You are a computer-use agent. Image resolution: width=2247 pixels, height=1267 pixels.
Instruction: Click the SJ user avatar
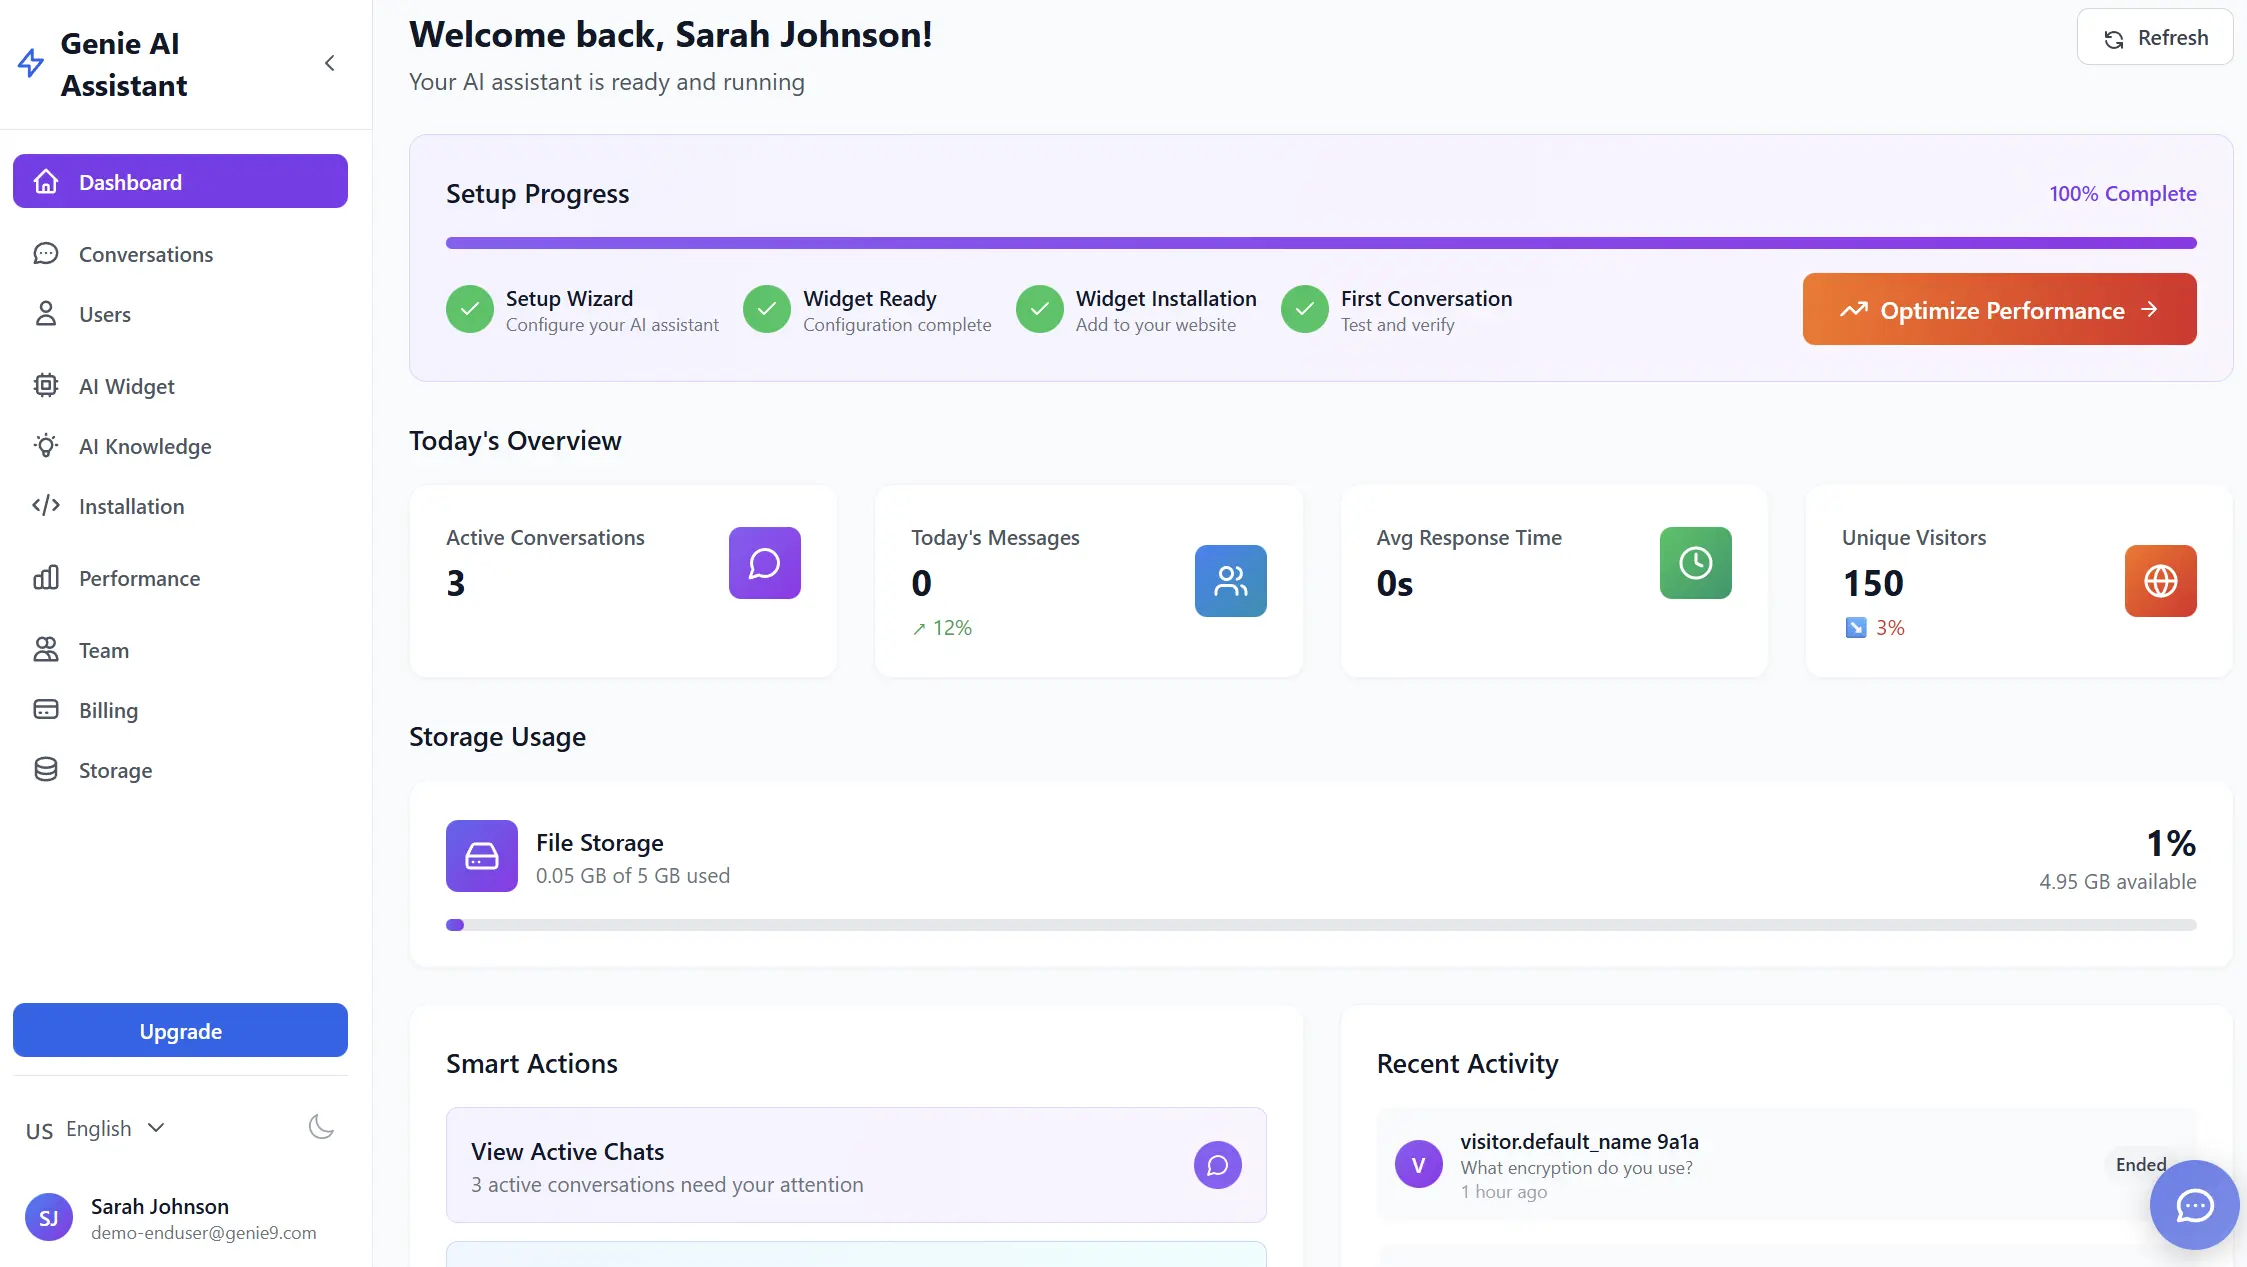click(49, 1217)
